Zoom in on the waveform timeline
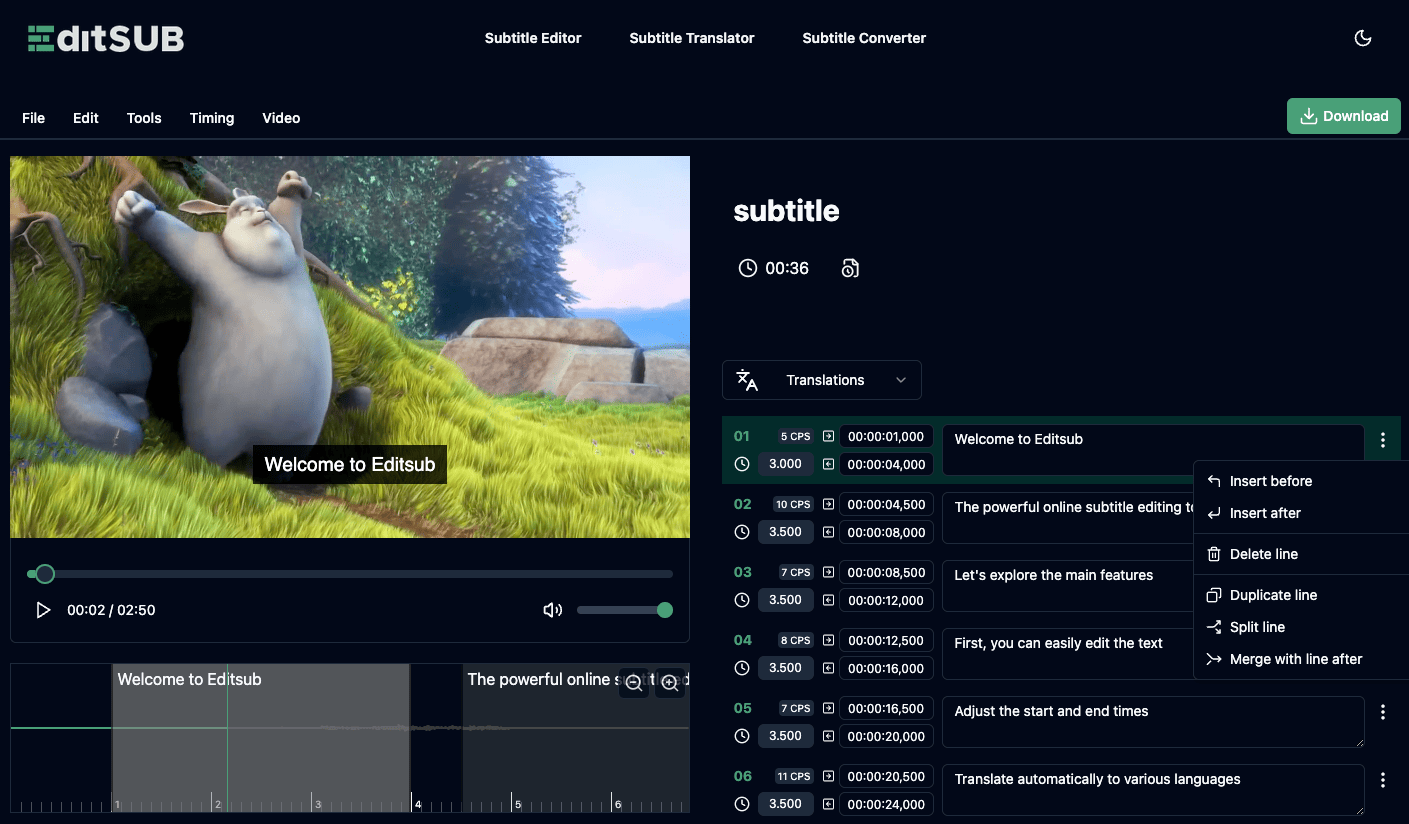 pos(670,683)
